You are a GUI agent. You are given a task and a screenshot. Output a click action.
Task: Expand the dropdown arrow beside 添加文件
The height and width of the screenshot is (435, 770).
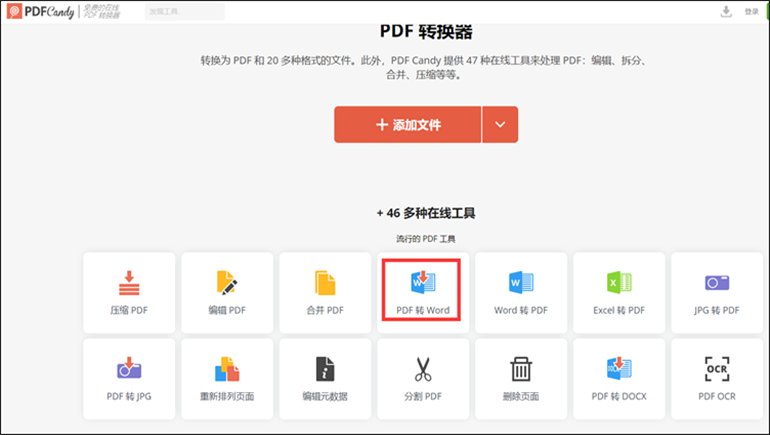tap(500, 125)
